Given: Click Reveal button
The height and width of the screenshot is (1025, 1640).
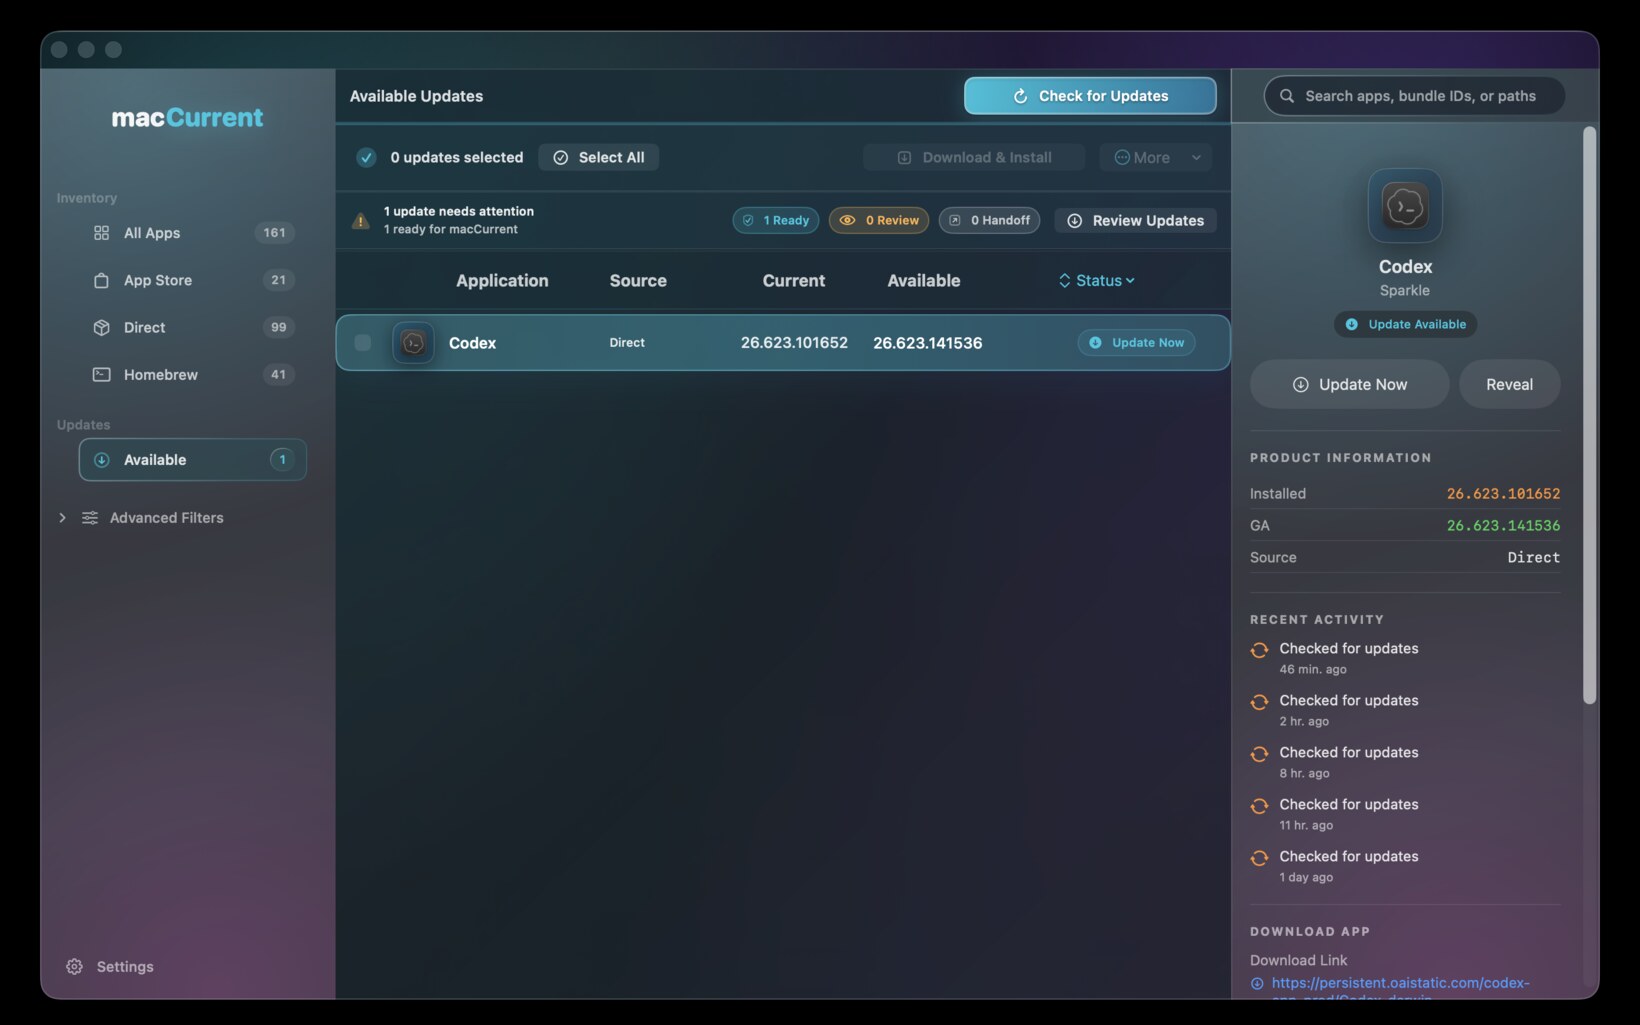Looking at the screenshot, I should 1509,385.
